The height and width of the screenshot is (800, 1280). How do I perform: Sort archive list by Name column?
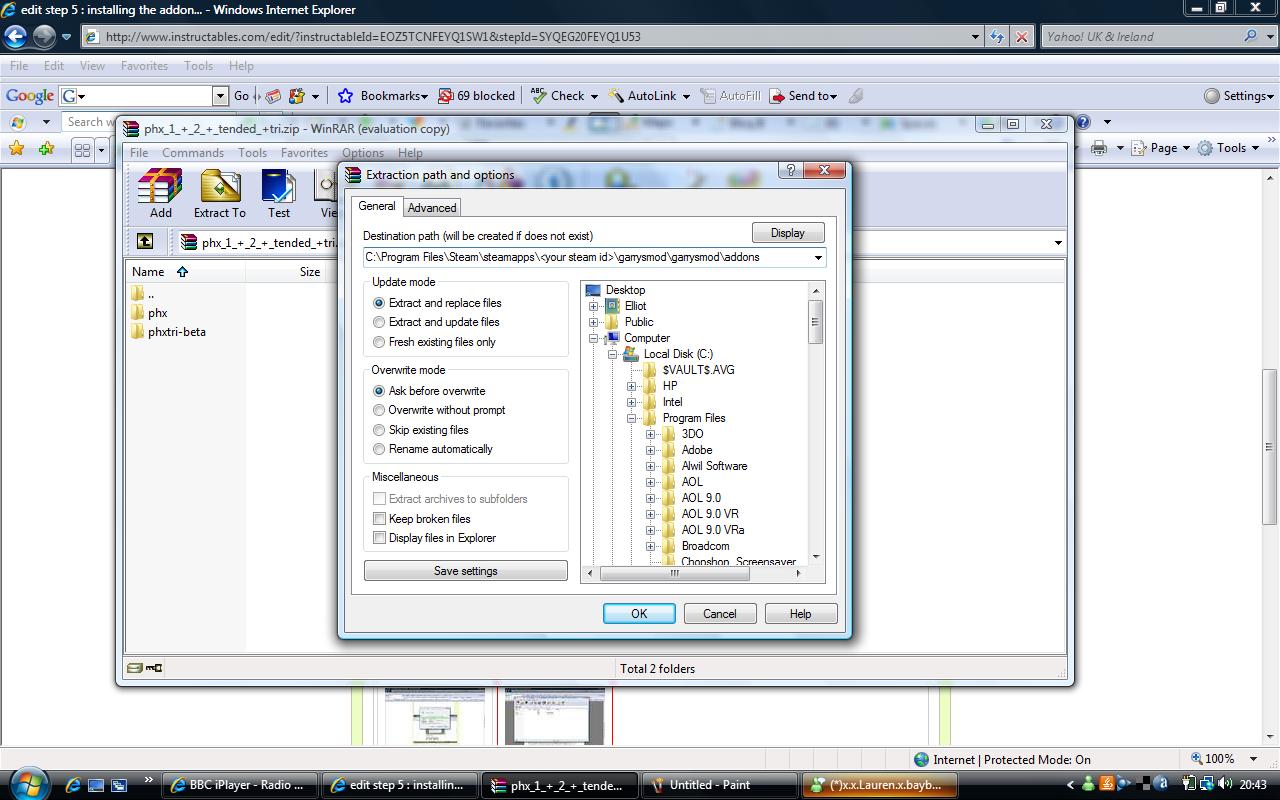point(148,272)
